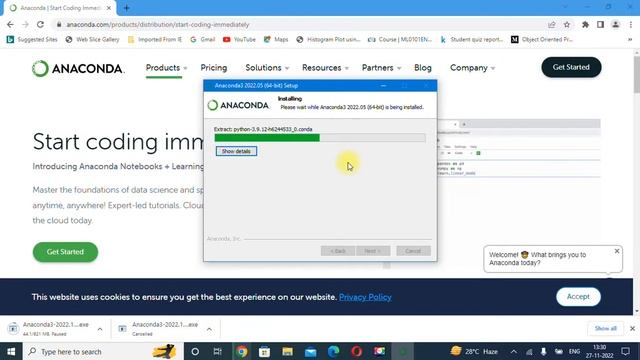The image size is (640, 360).
Task: Open Task View on the taskbar
Action: pyautogui.click(x=218, y=351)
